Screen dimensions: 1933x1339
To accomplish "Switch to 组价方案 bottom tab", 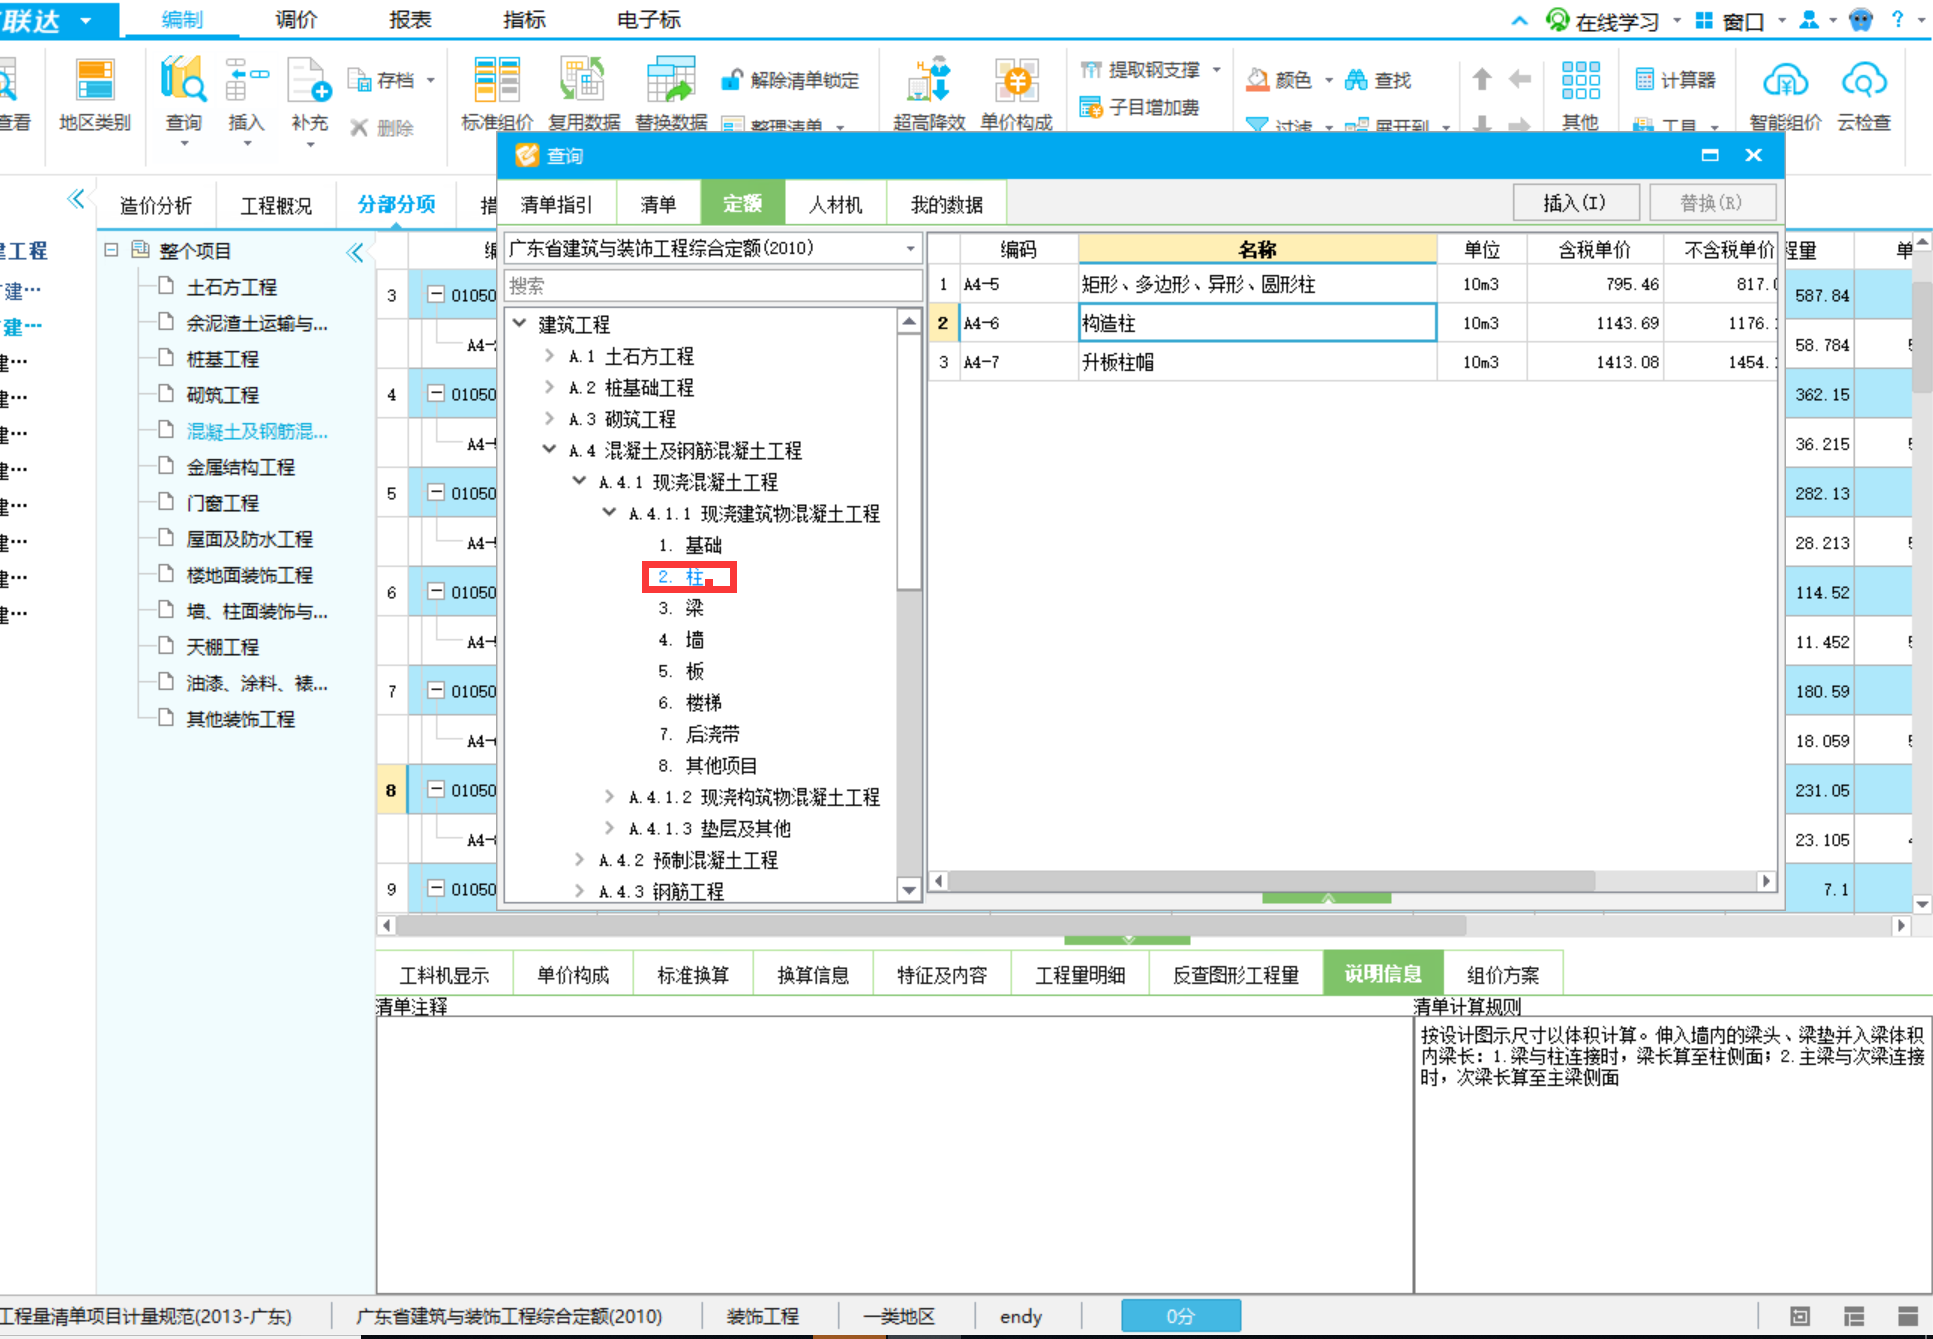I will pos(1502,974).
